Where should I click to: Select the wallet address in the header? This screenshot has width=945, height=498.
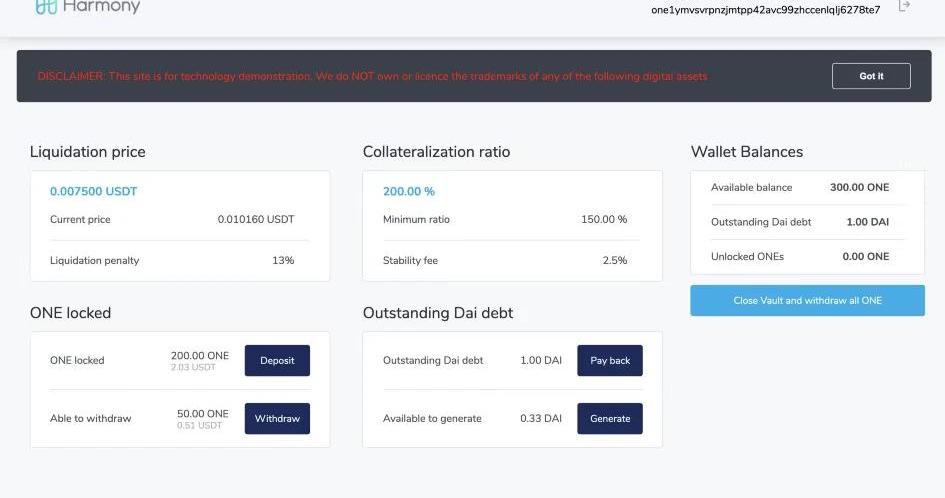[765, 10]
